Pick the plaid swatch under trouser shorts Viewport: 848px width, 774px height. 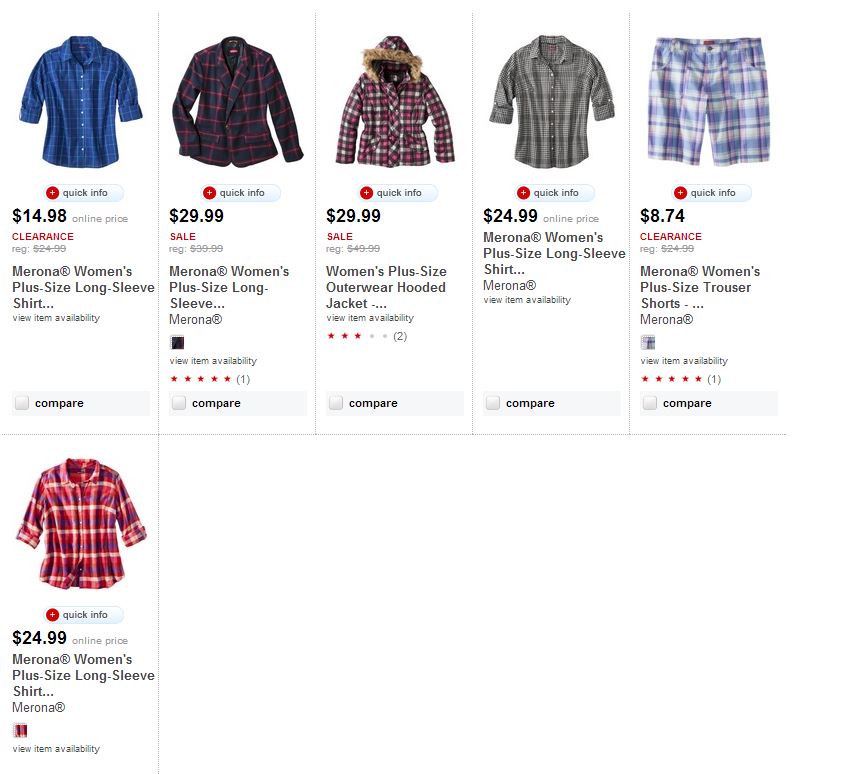(648, 343)
